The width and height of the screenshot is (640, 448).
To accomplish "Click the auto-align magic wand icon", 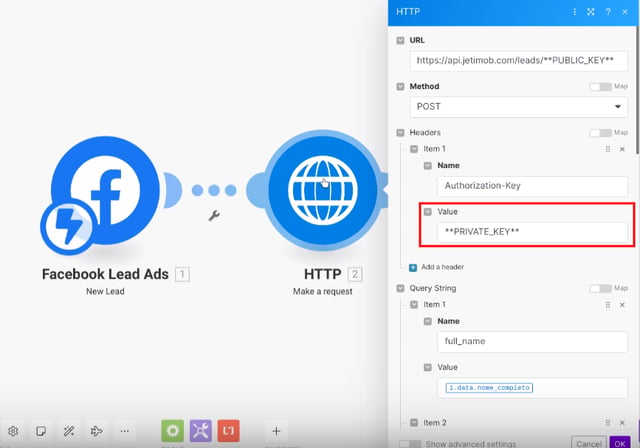I will point(69,431).
